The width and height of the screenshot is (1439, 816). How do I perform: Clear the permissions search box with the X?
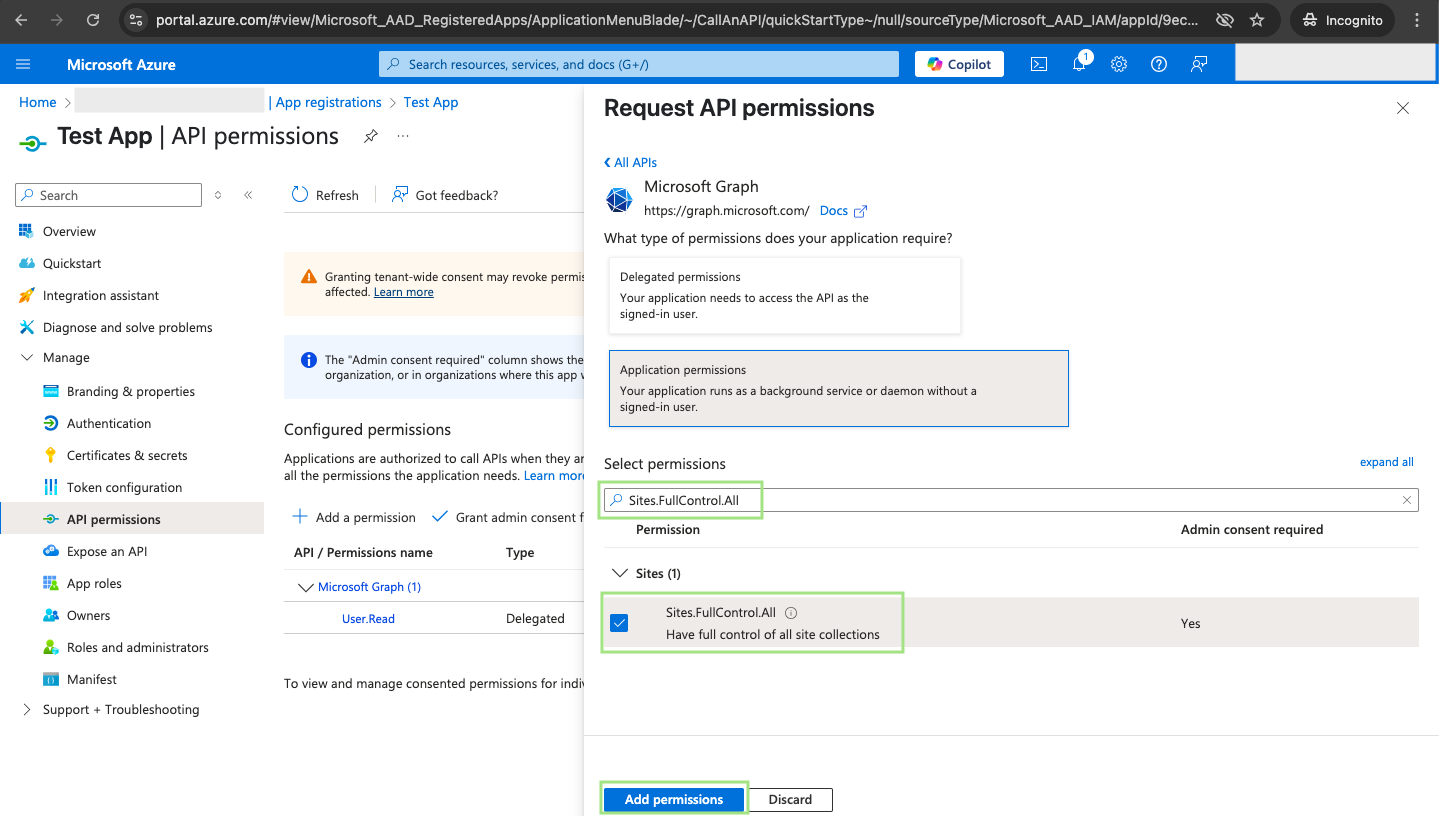coord(1407,500)
